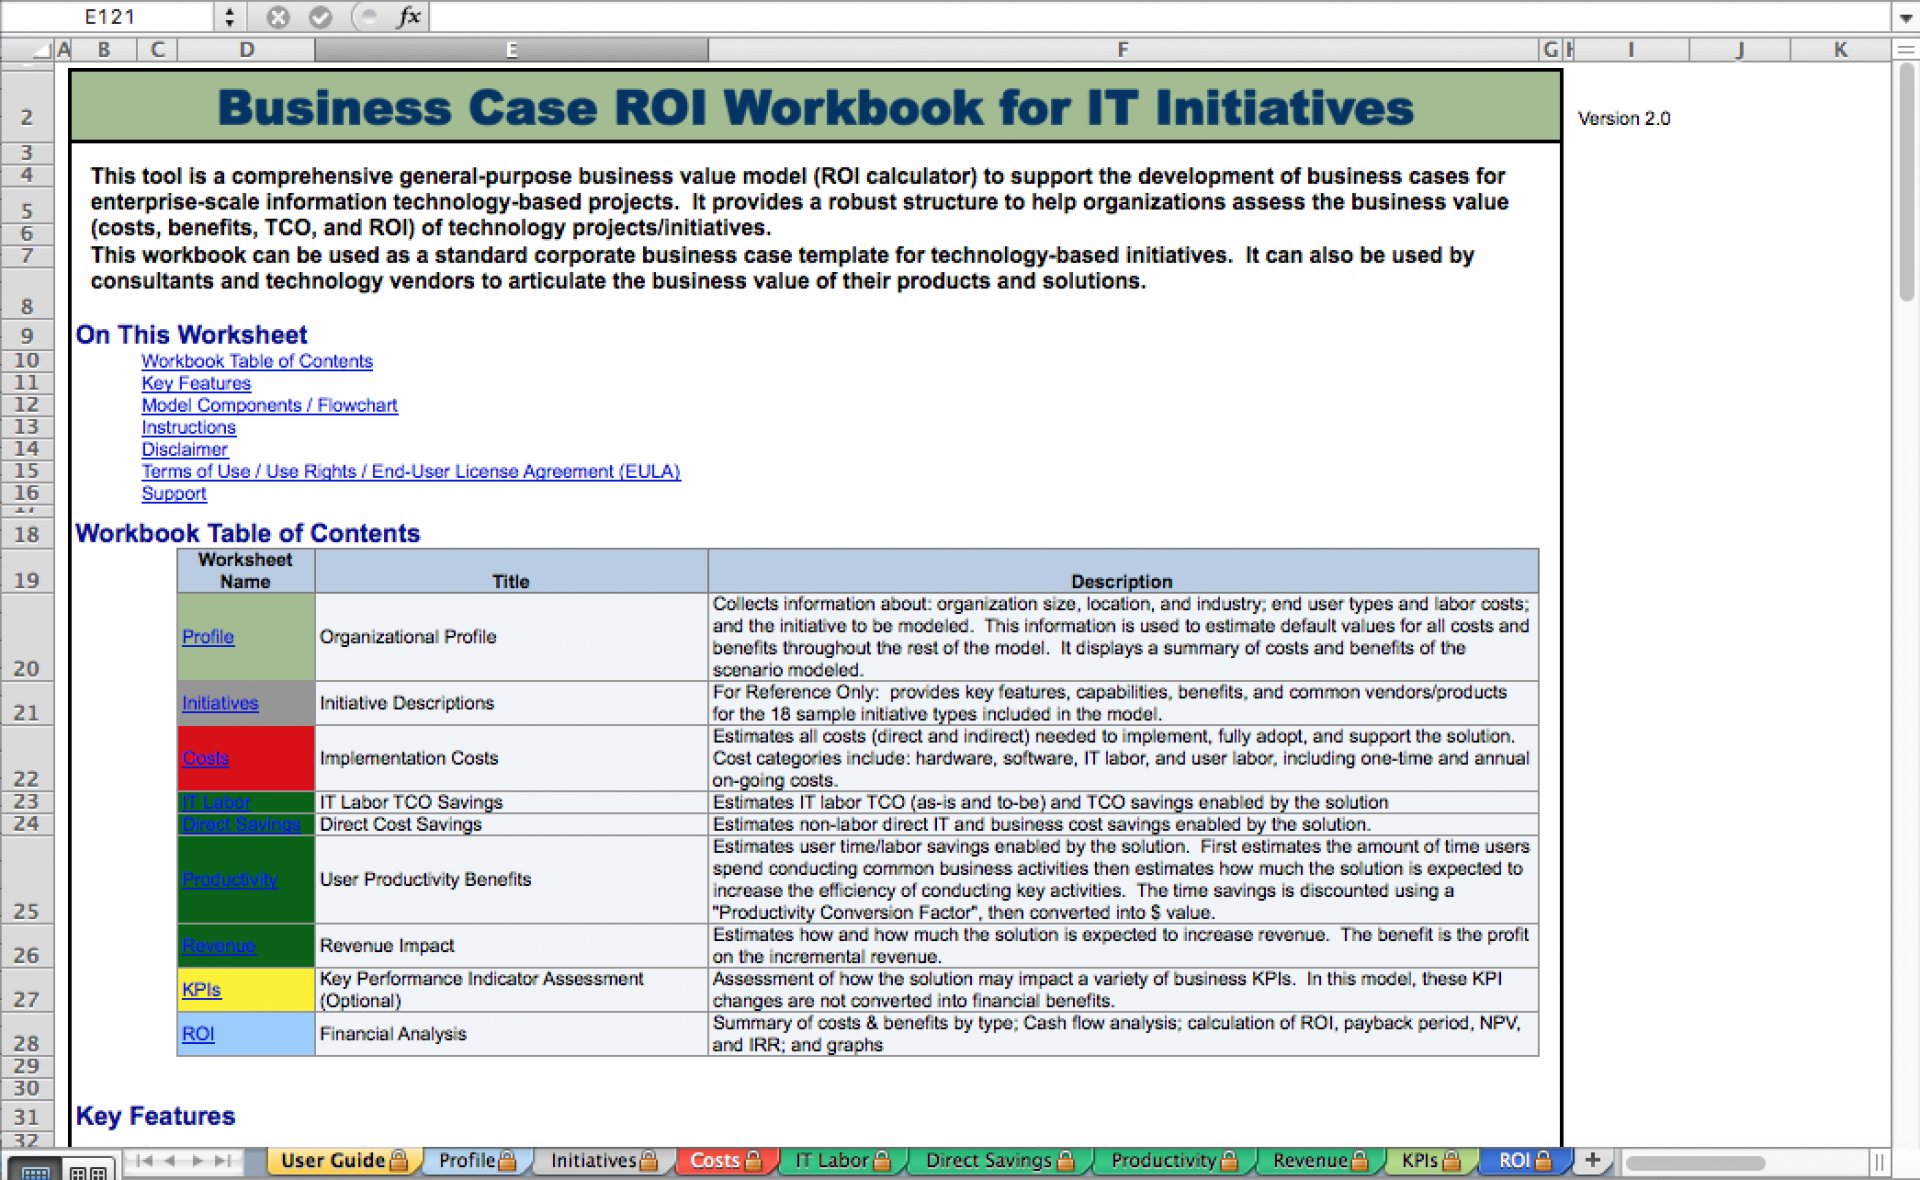Screen dimensions: 1920x1180
Task: Click the Name Box showing E121
Action: tap(108, 17)
